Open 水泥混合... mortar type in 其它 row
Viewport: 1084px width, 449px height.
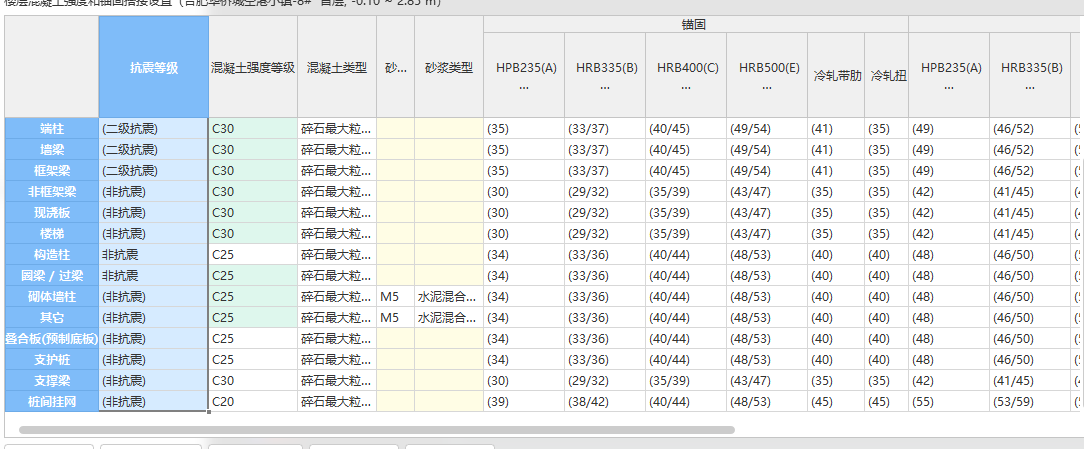coord(449,318)
